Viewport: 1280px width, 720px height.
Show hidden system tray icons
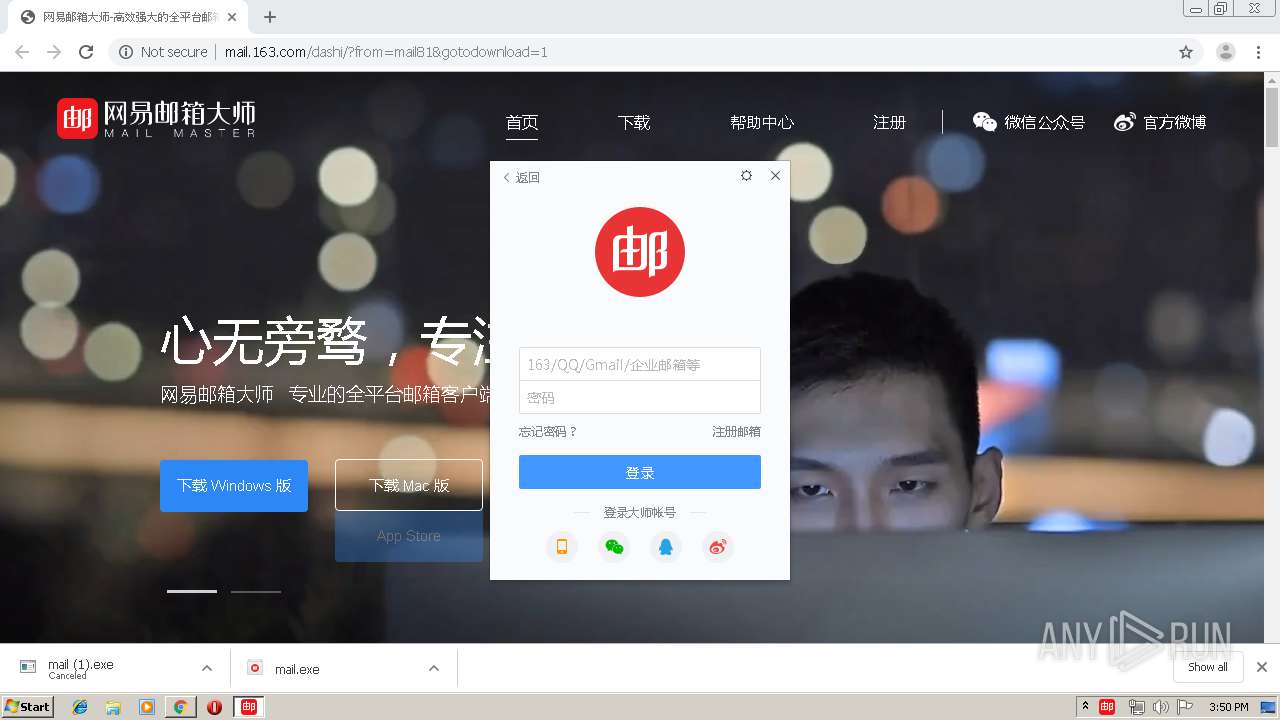tap(1085, 707)
